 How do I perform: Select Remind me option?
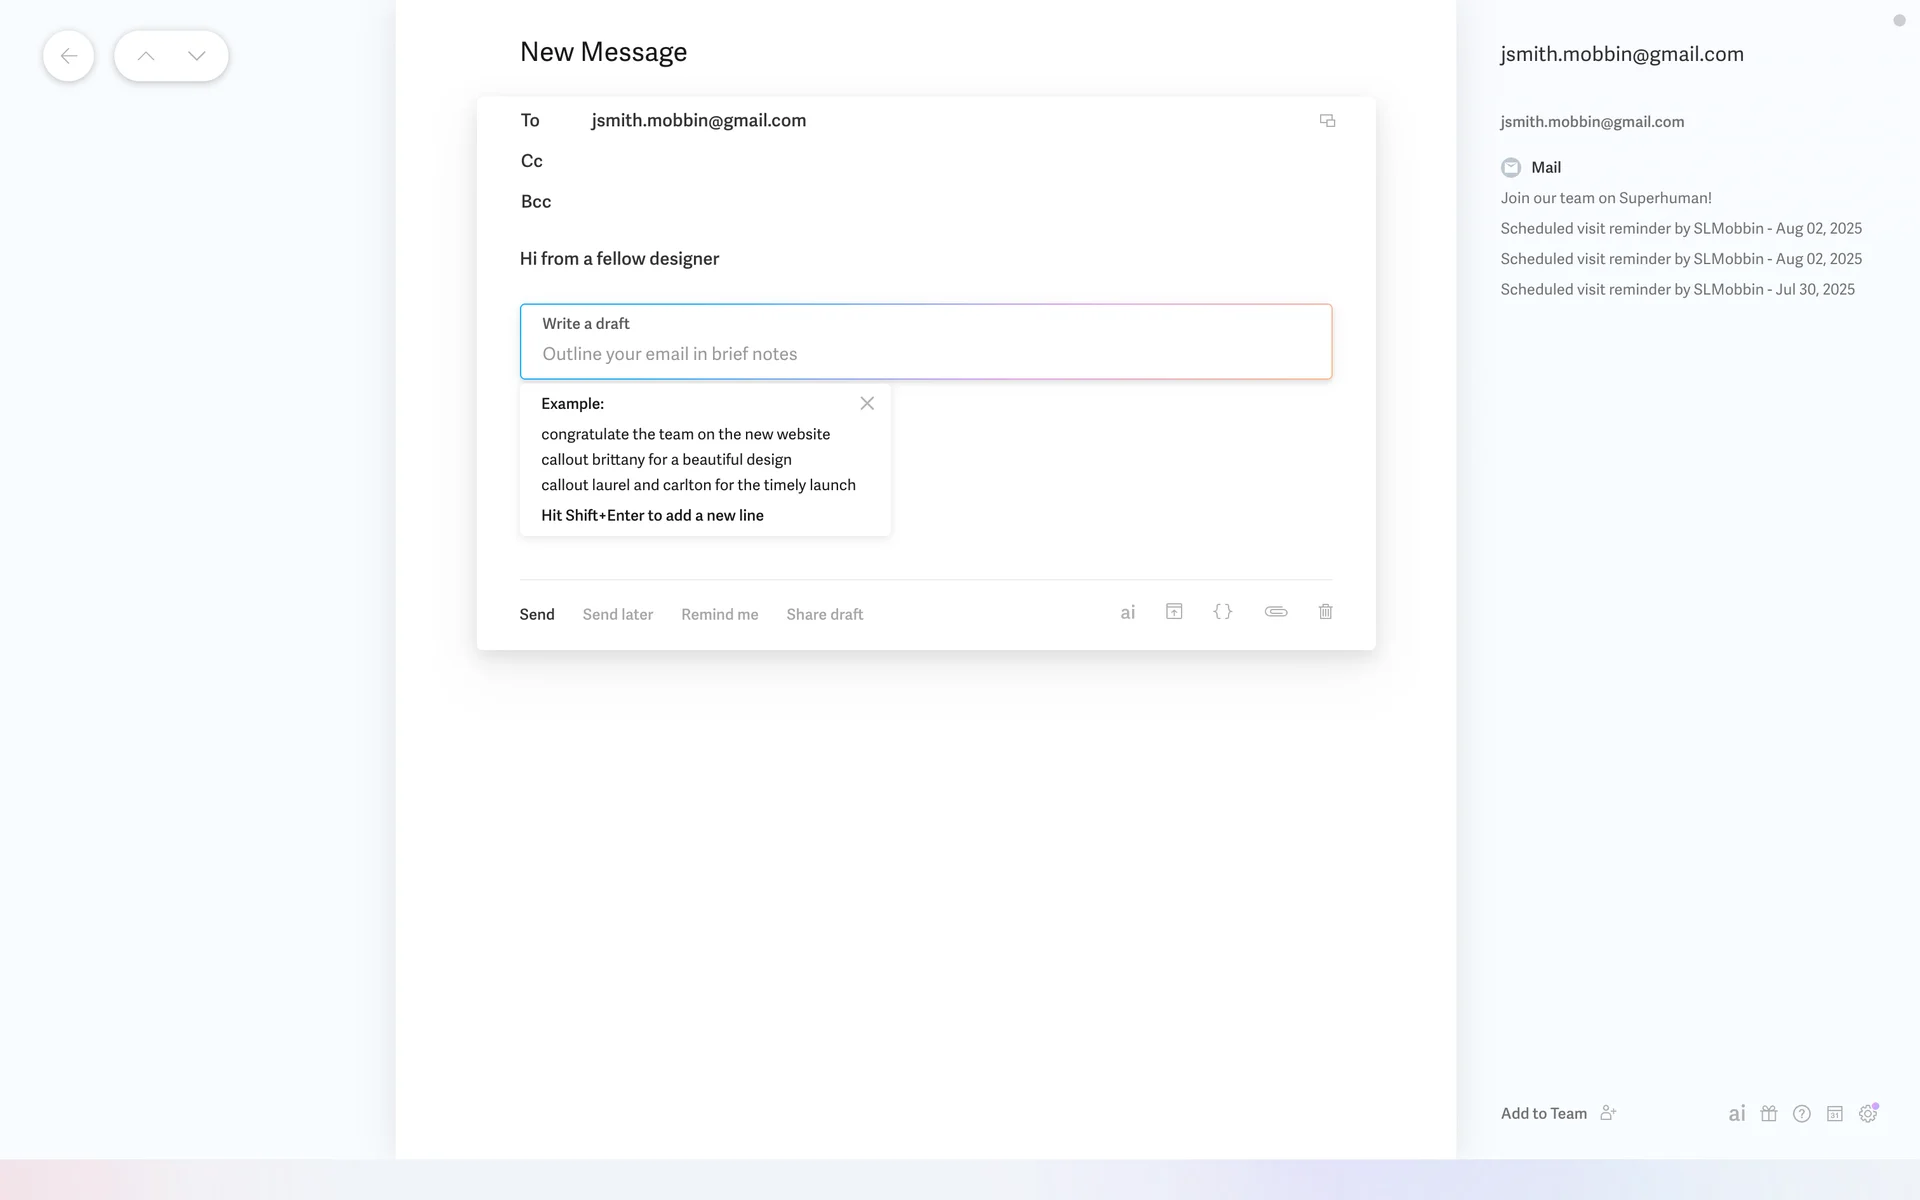click(719, 615)
